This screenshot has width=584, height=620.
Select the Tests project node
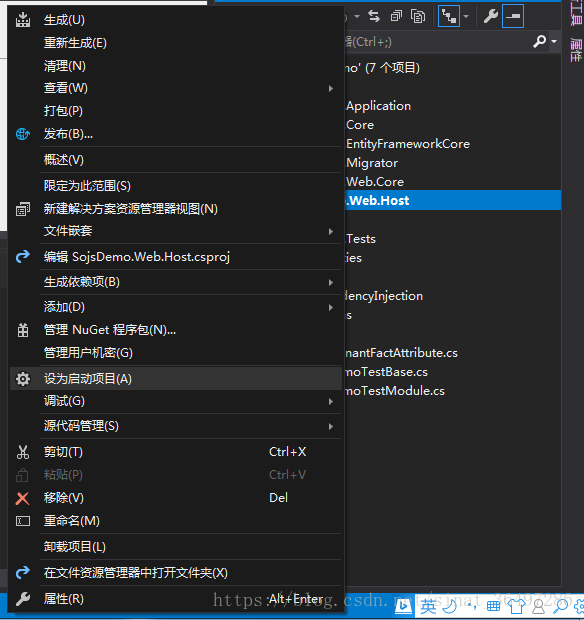[x=361, y=238]
